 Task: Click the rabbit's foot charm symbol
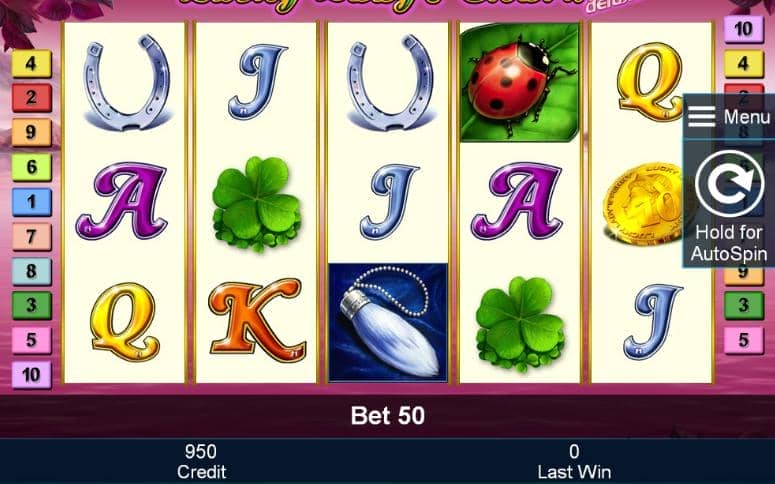click(x=388, y=322)
